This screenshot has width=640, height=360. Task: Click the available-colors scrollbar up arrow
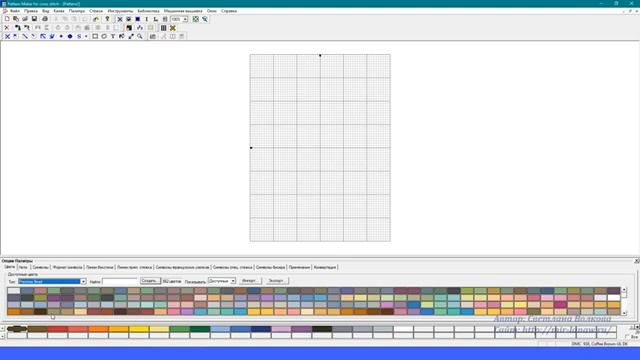point(624,290)
